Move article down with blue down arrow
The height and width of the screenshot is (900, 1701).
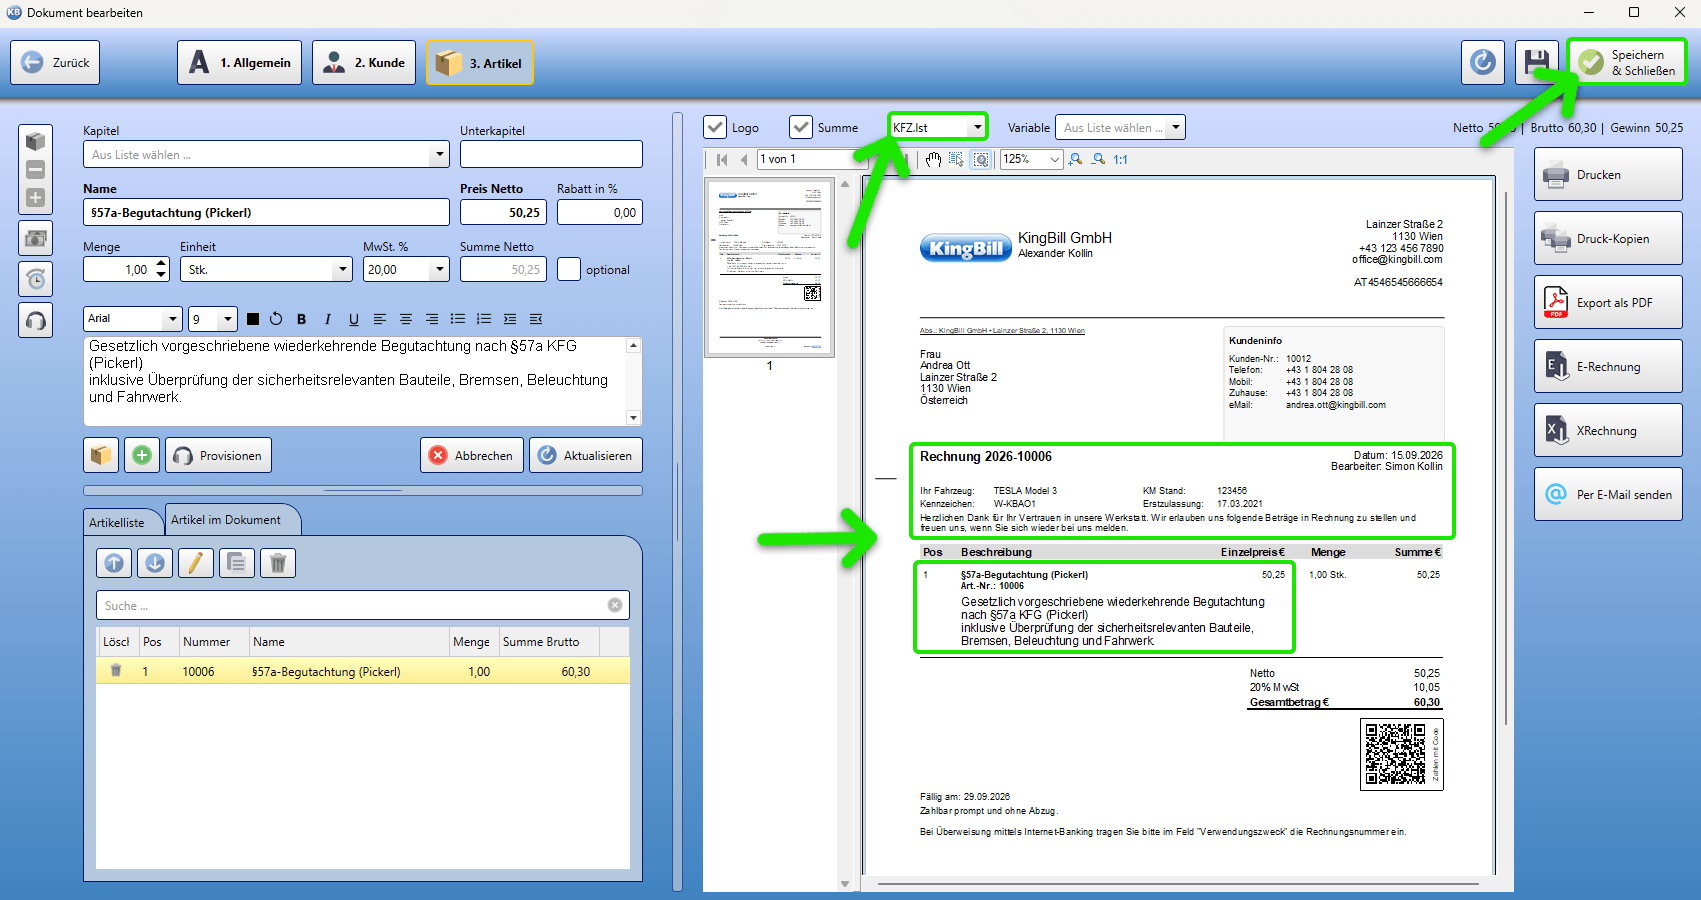point(155,563)
